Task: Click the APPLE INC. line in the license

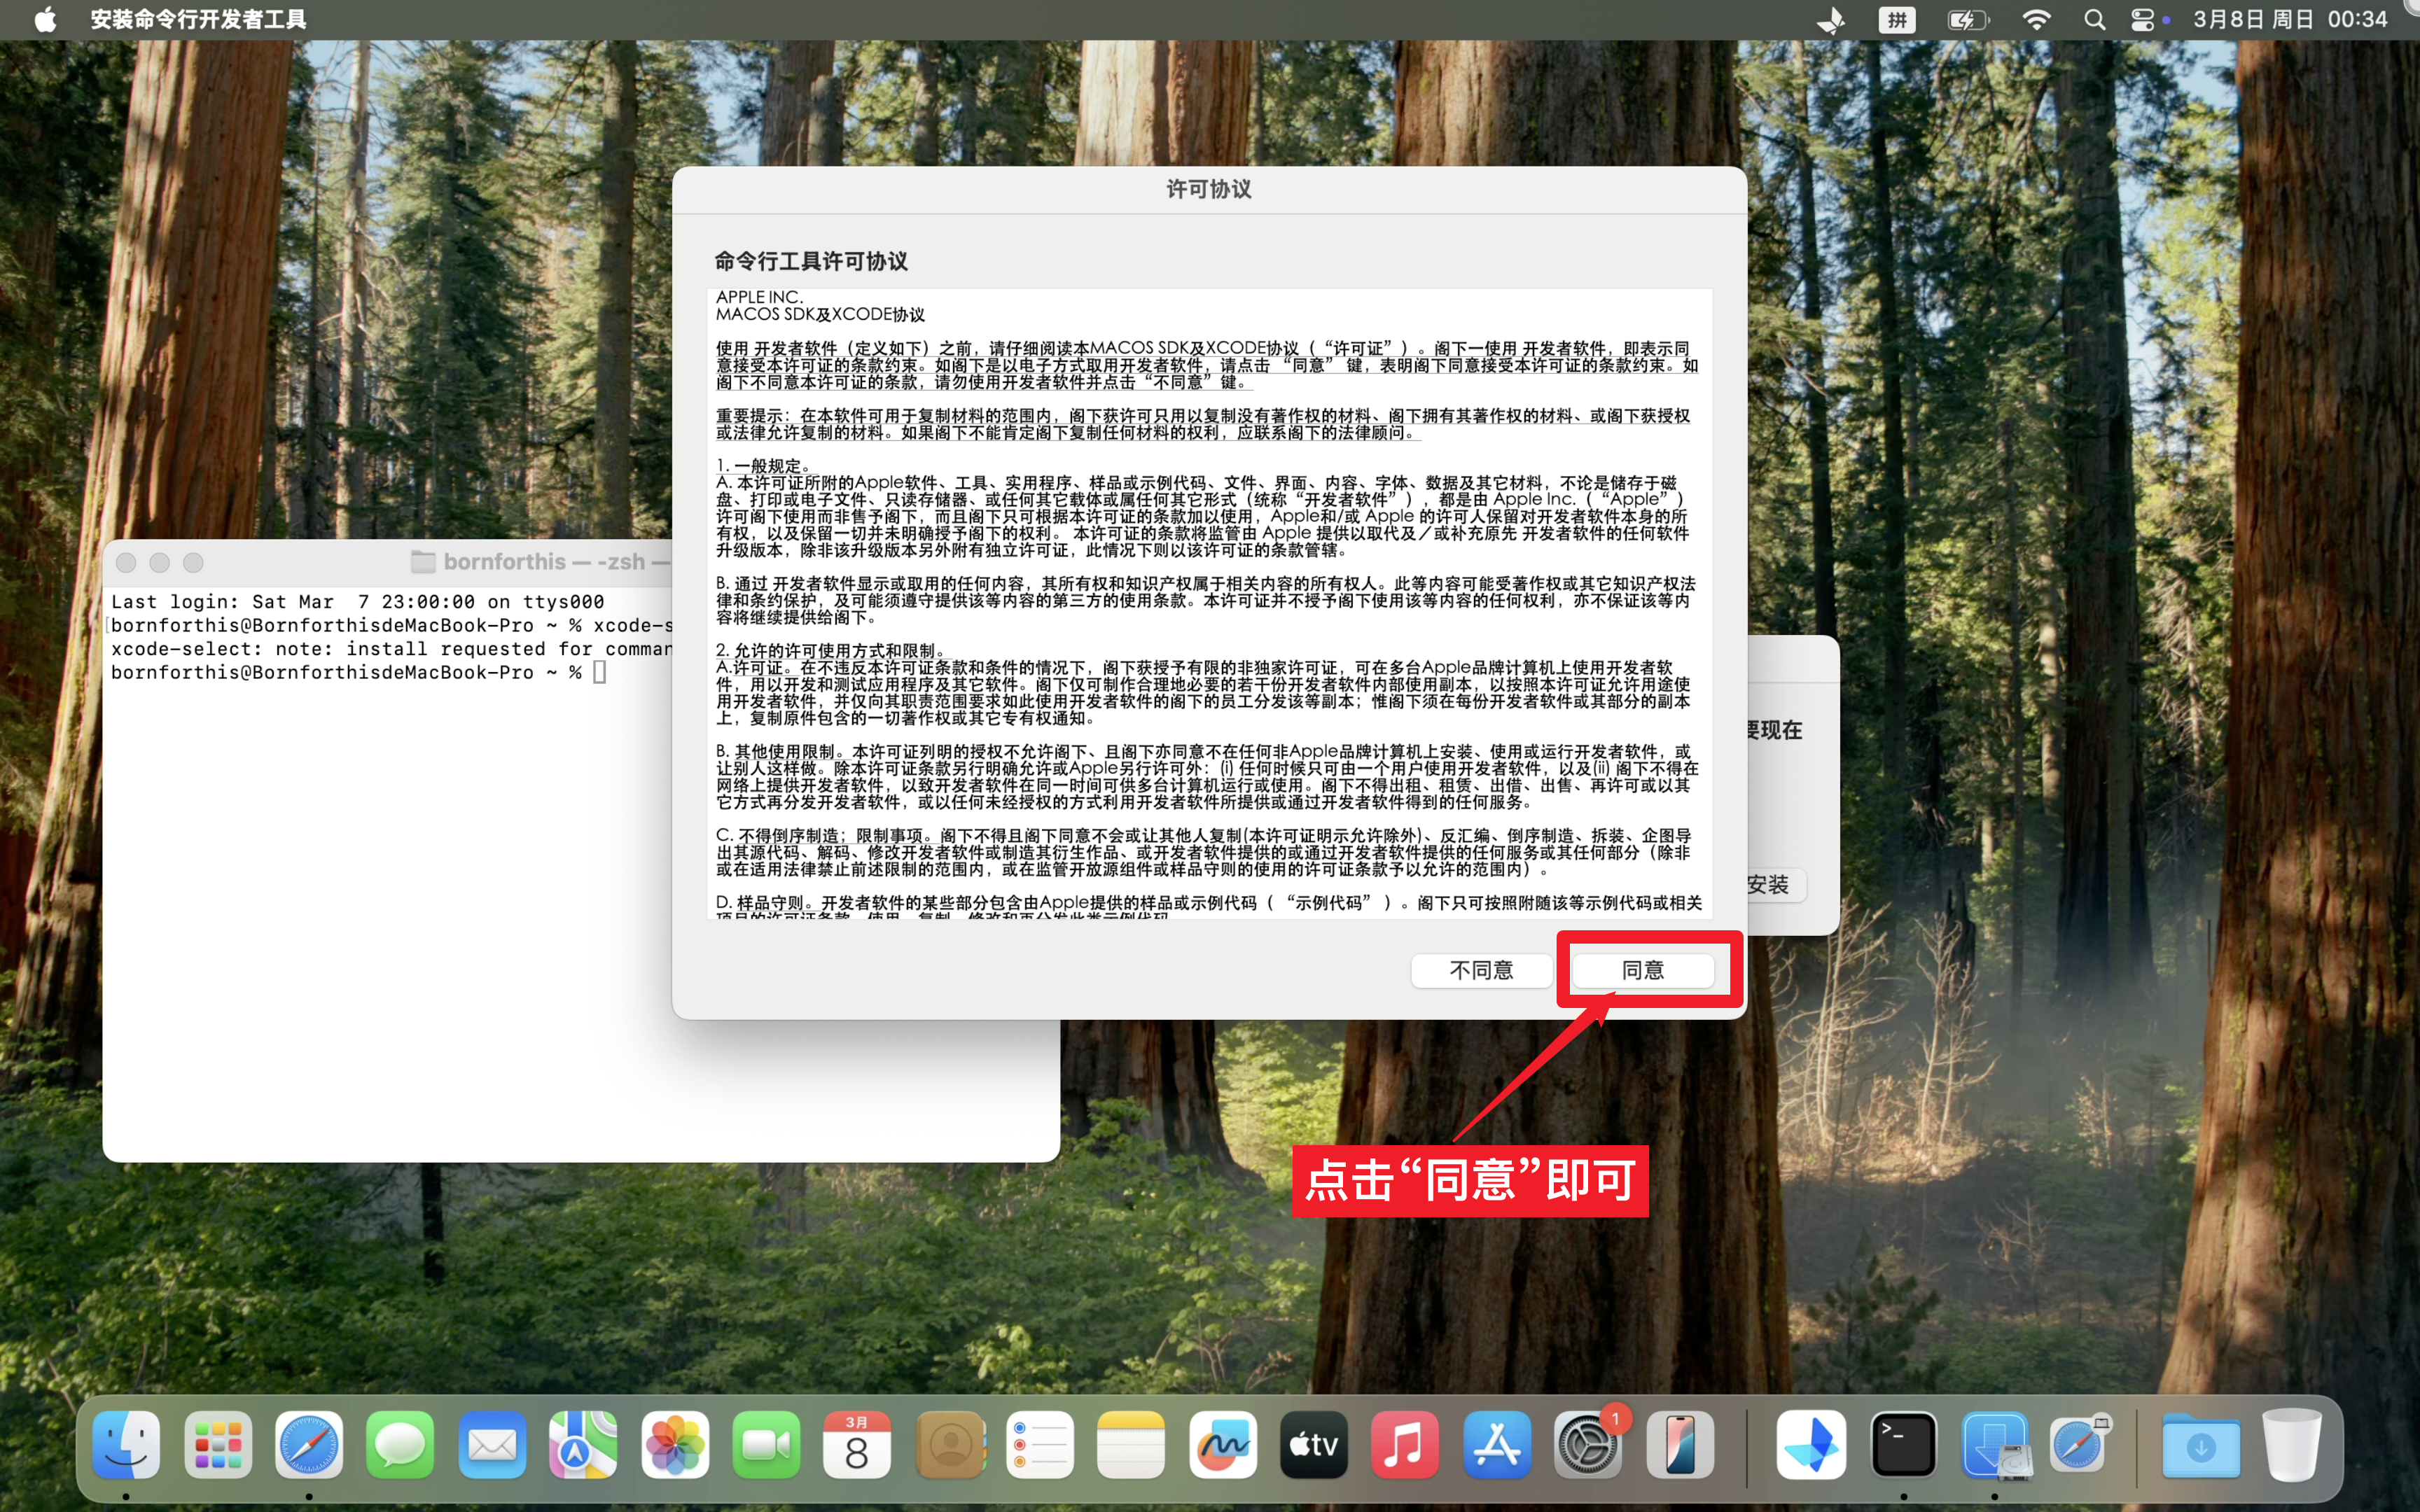Action: 759,297
